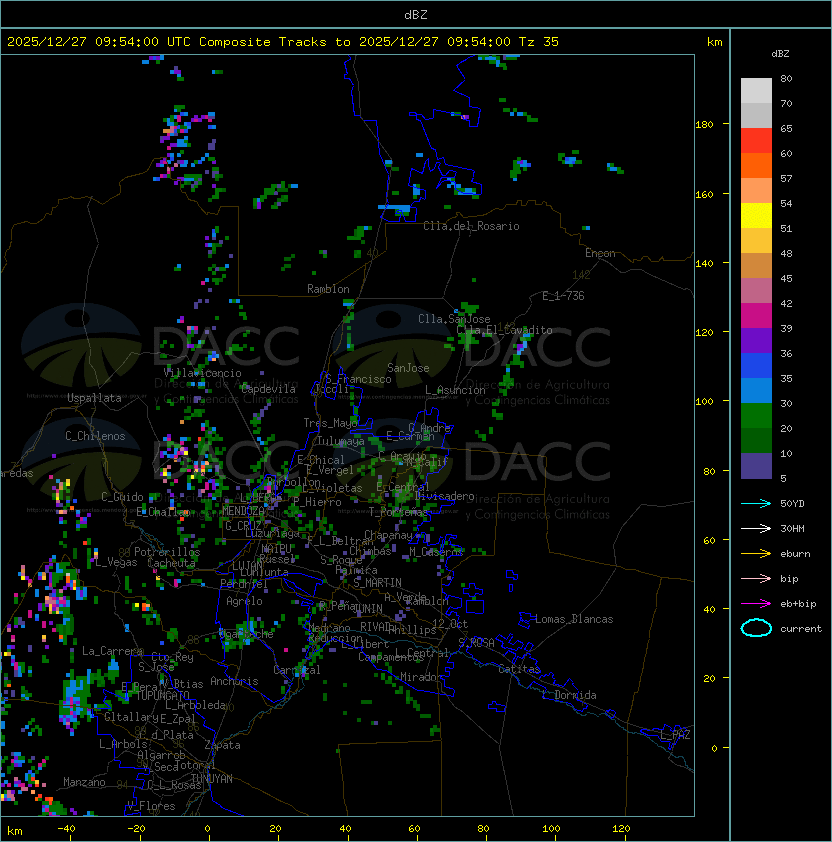This screenshot has height=842, width=832.
Task: Click the L_Dormida label
Action: tap(569, 695)
